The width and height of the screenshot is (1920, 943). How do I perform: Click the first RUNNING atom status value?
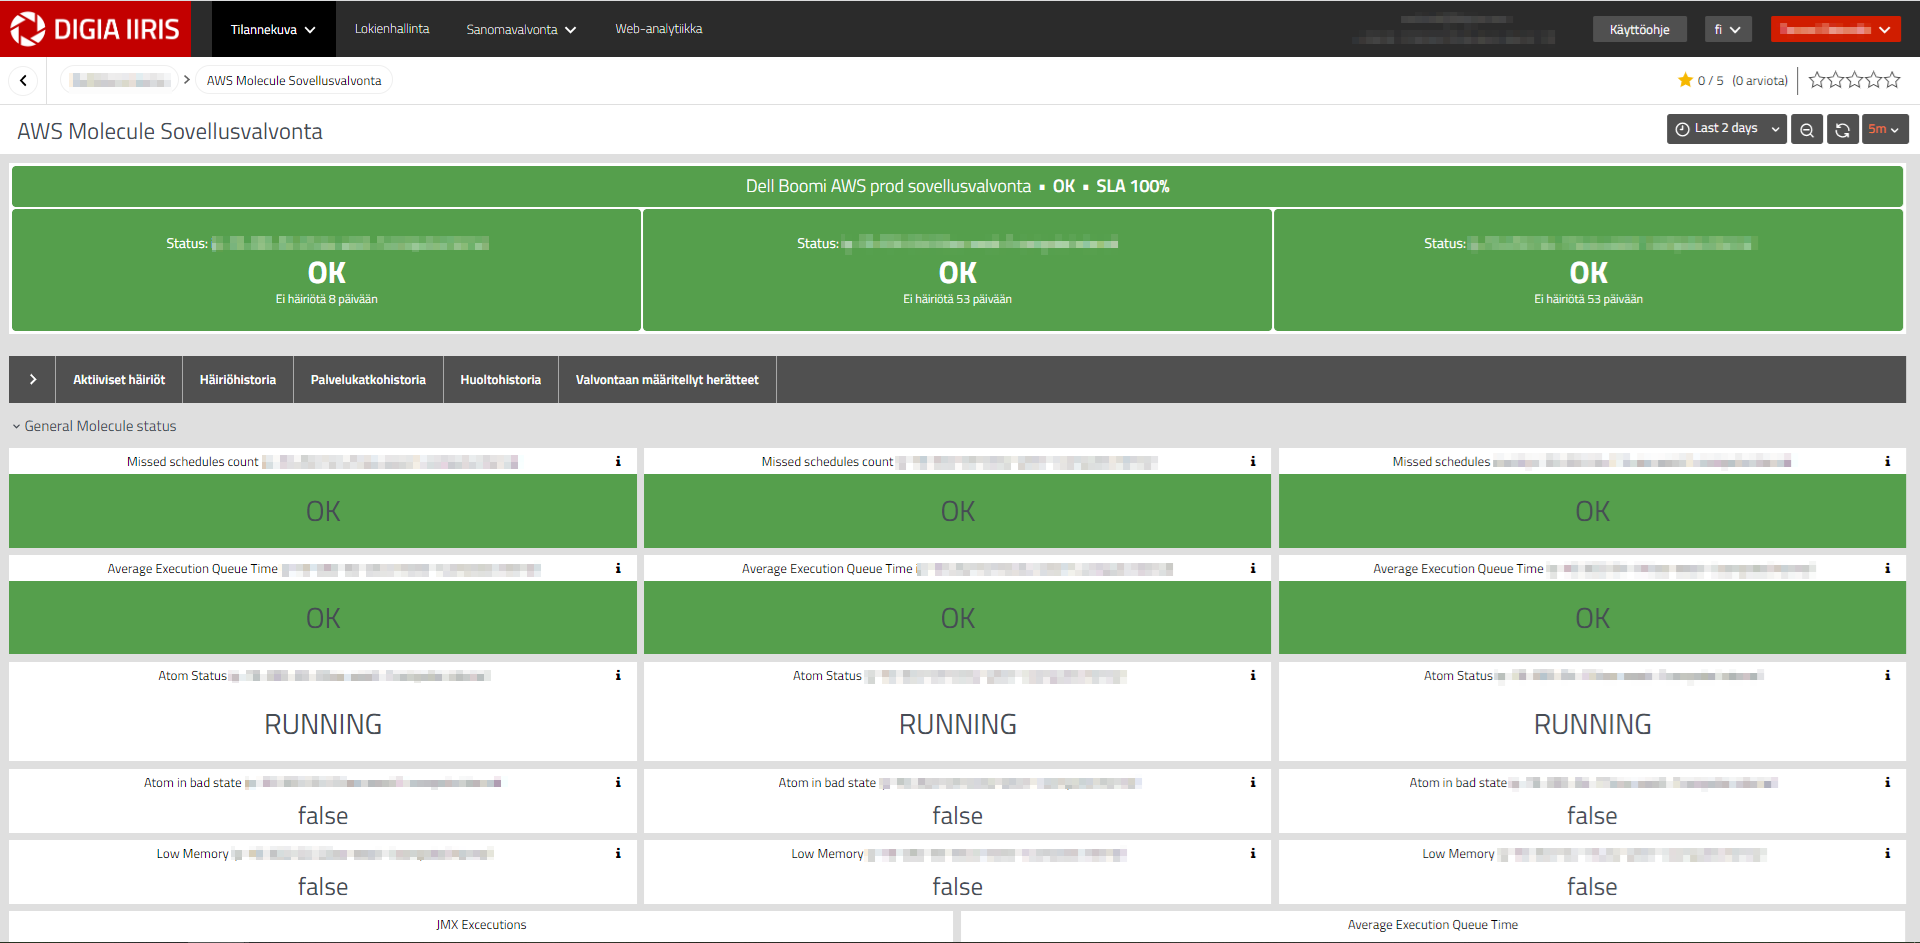323,724
